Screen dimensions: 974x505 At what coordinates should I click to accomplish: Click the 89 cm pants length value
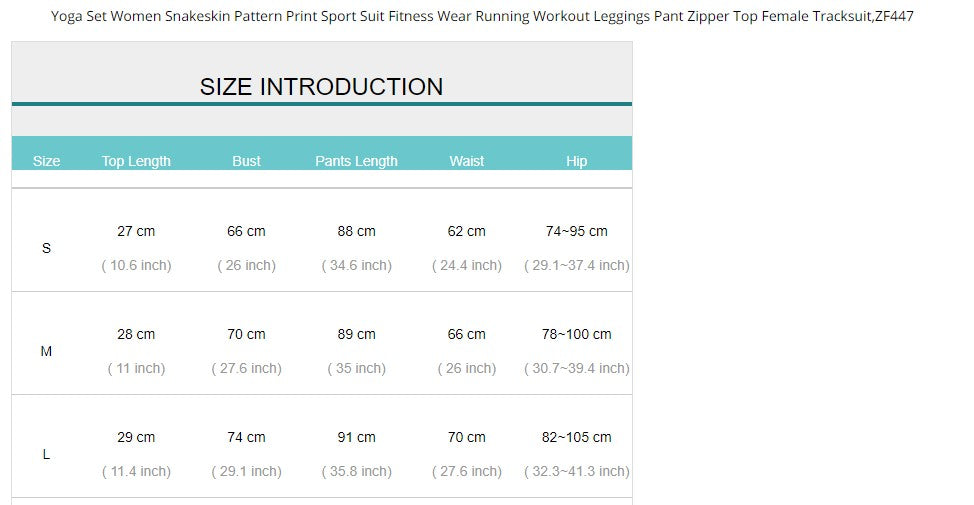click(x=356, y=334)
